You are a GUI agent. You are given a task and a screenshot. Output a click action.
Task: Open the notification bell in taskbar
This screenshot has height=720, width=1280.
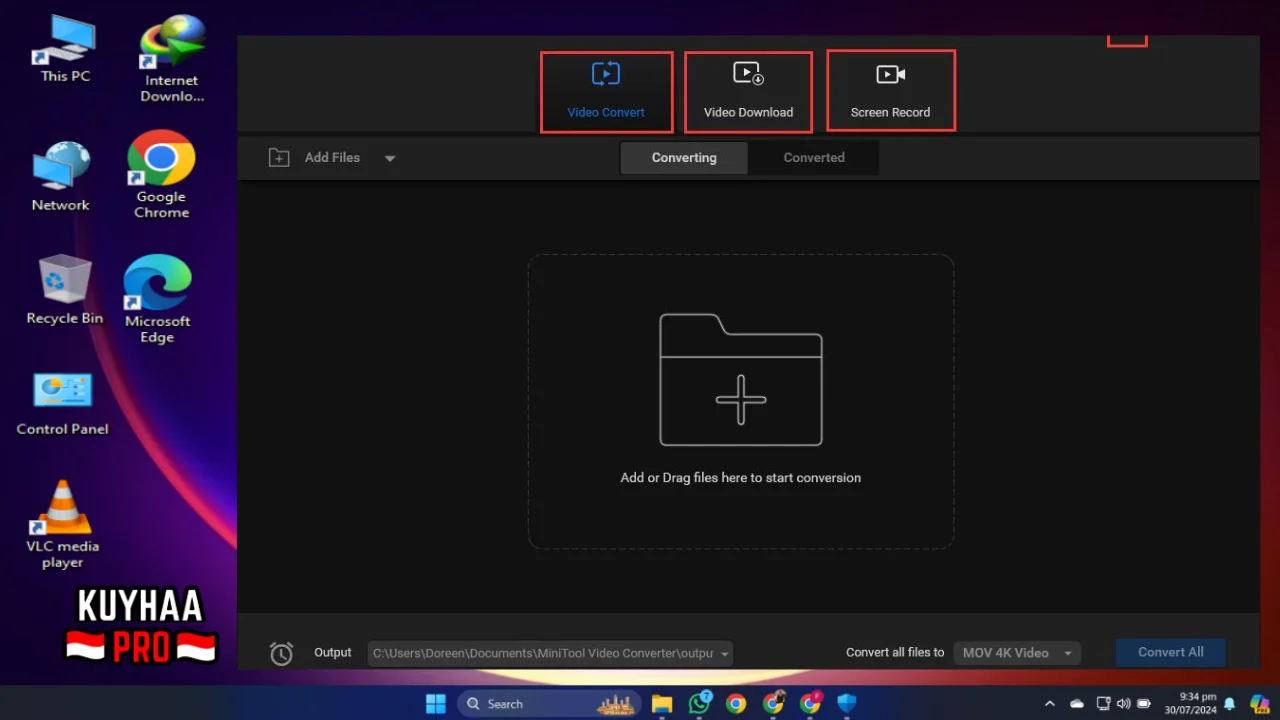[1230, 704]
